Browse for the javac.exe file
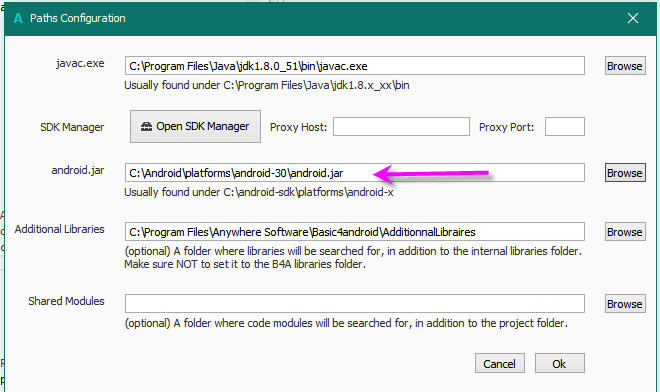660x392 pixels. pyautogui.click(x=625, y=66)
